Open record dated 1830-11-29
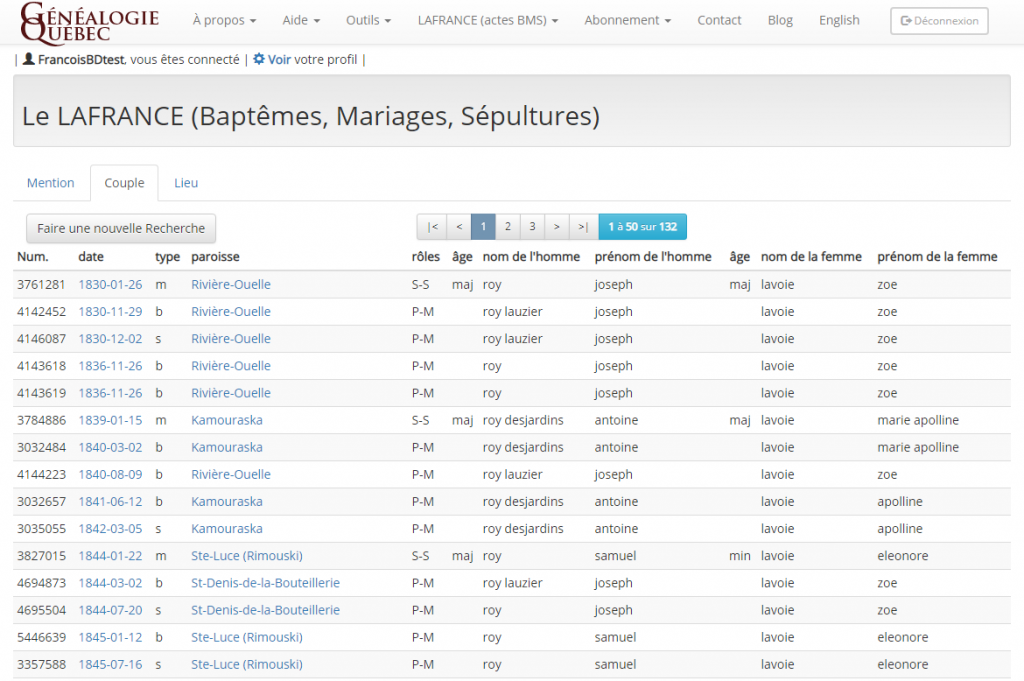Viewport: 1024px width, 681px height. coord(110,311)
